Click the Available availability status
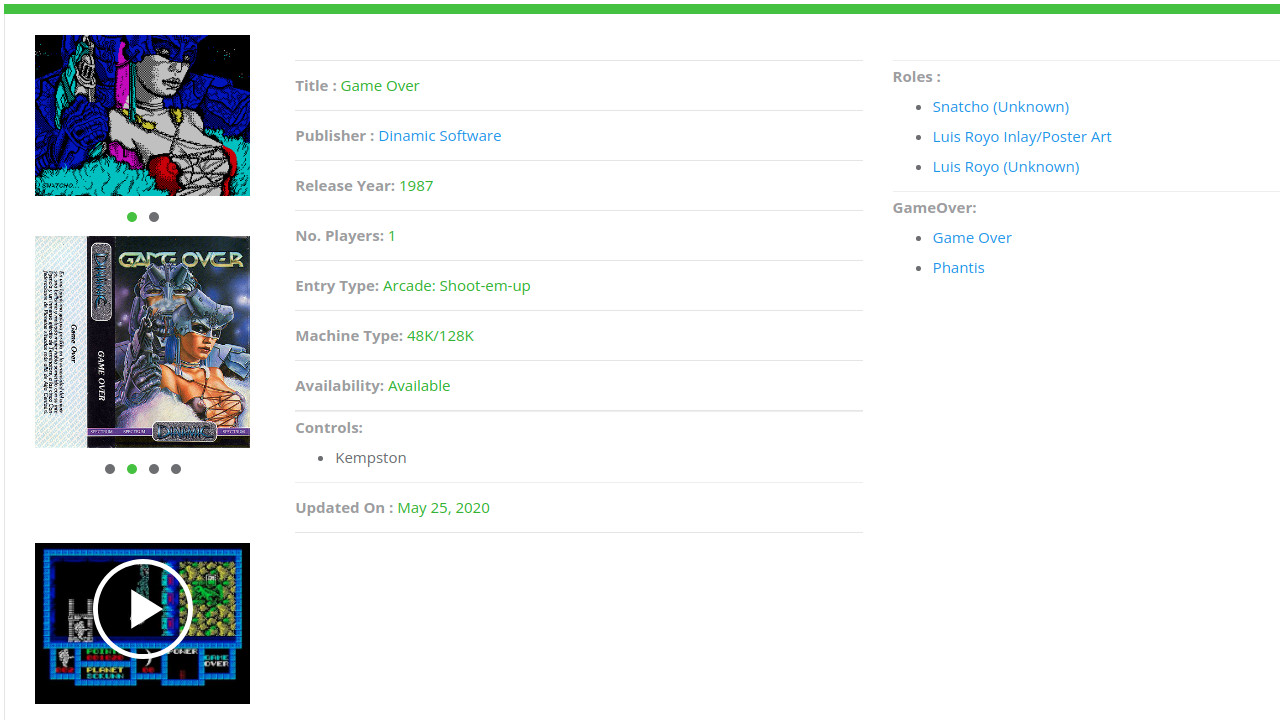1280x720 pixels. 418,386
